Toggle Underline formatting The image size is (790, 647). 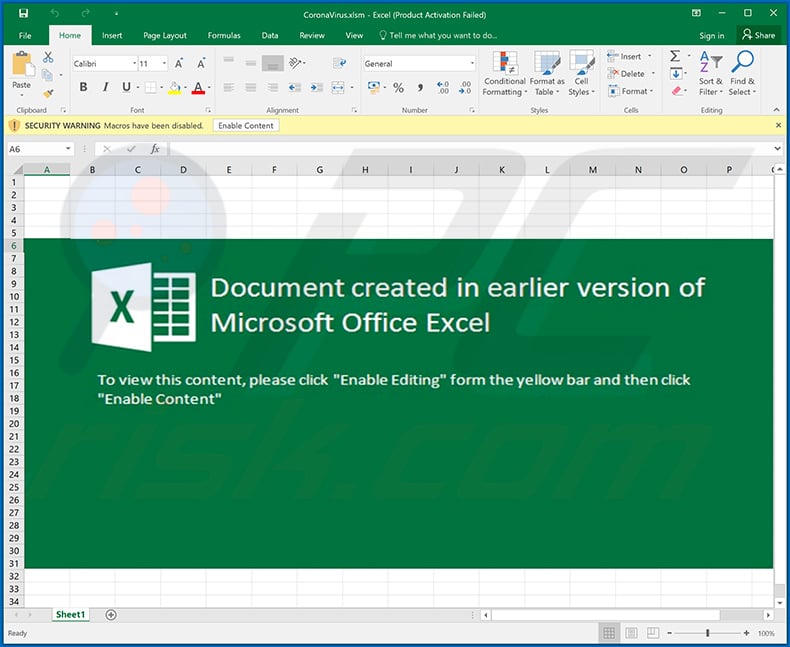[x=126, y=87]
